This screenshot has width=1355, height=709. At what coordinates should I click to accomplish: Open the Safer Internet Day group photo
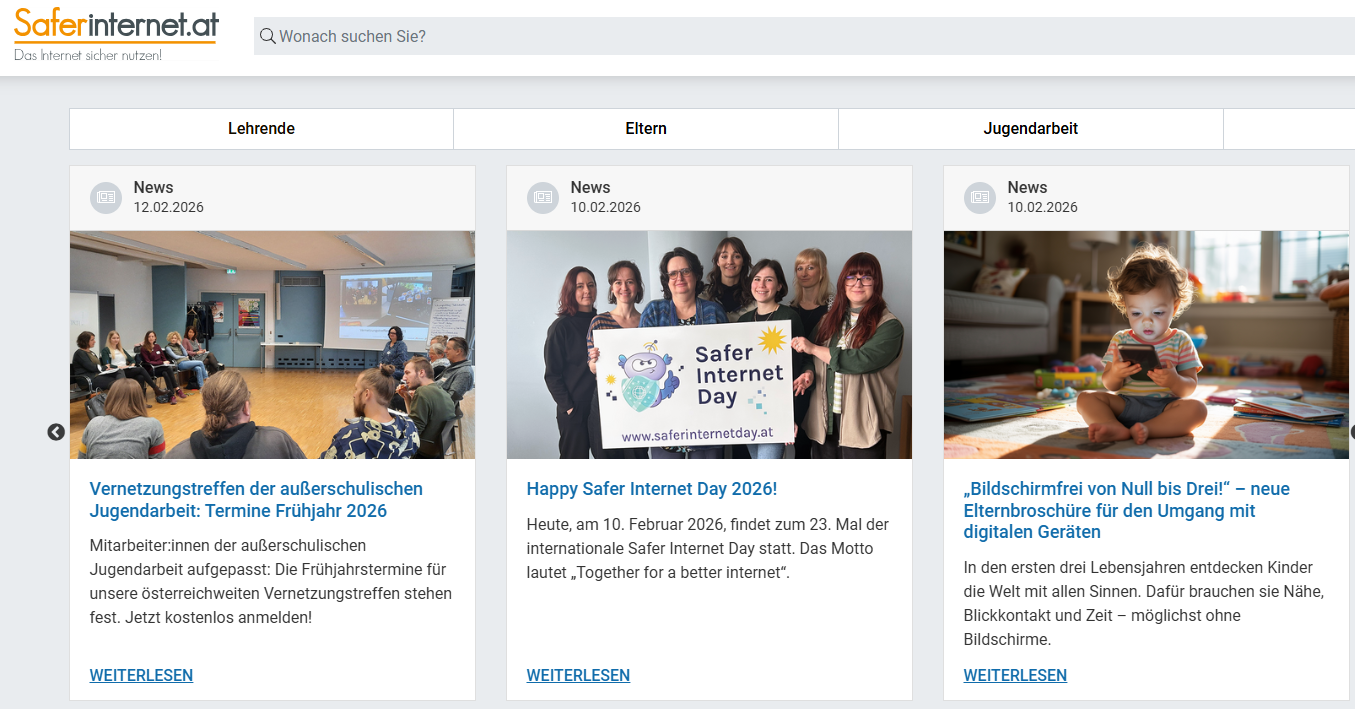pos(709,345)
